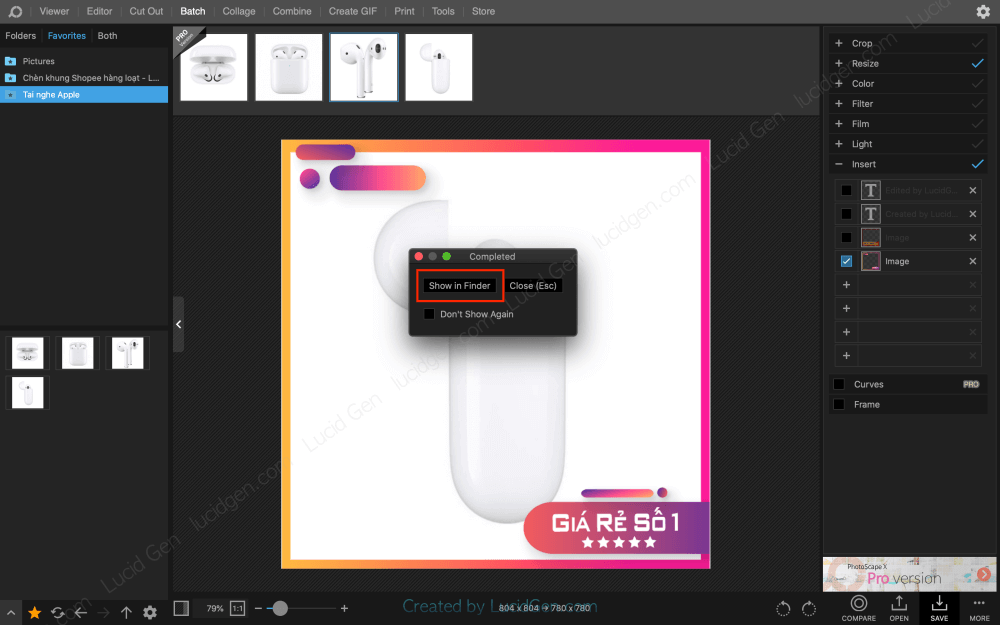Open the Cut Out tab

[146, 11]
